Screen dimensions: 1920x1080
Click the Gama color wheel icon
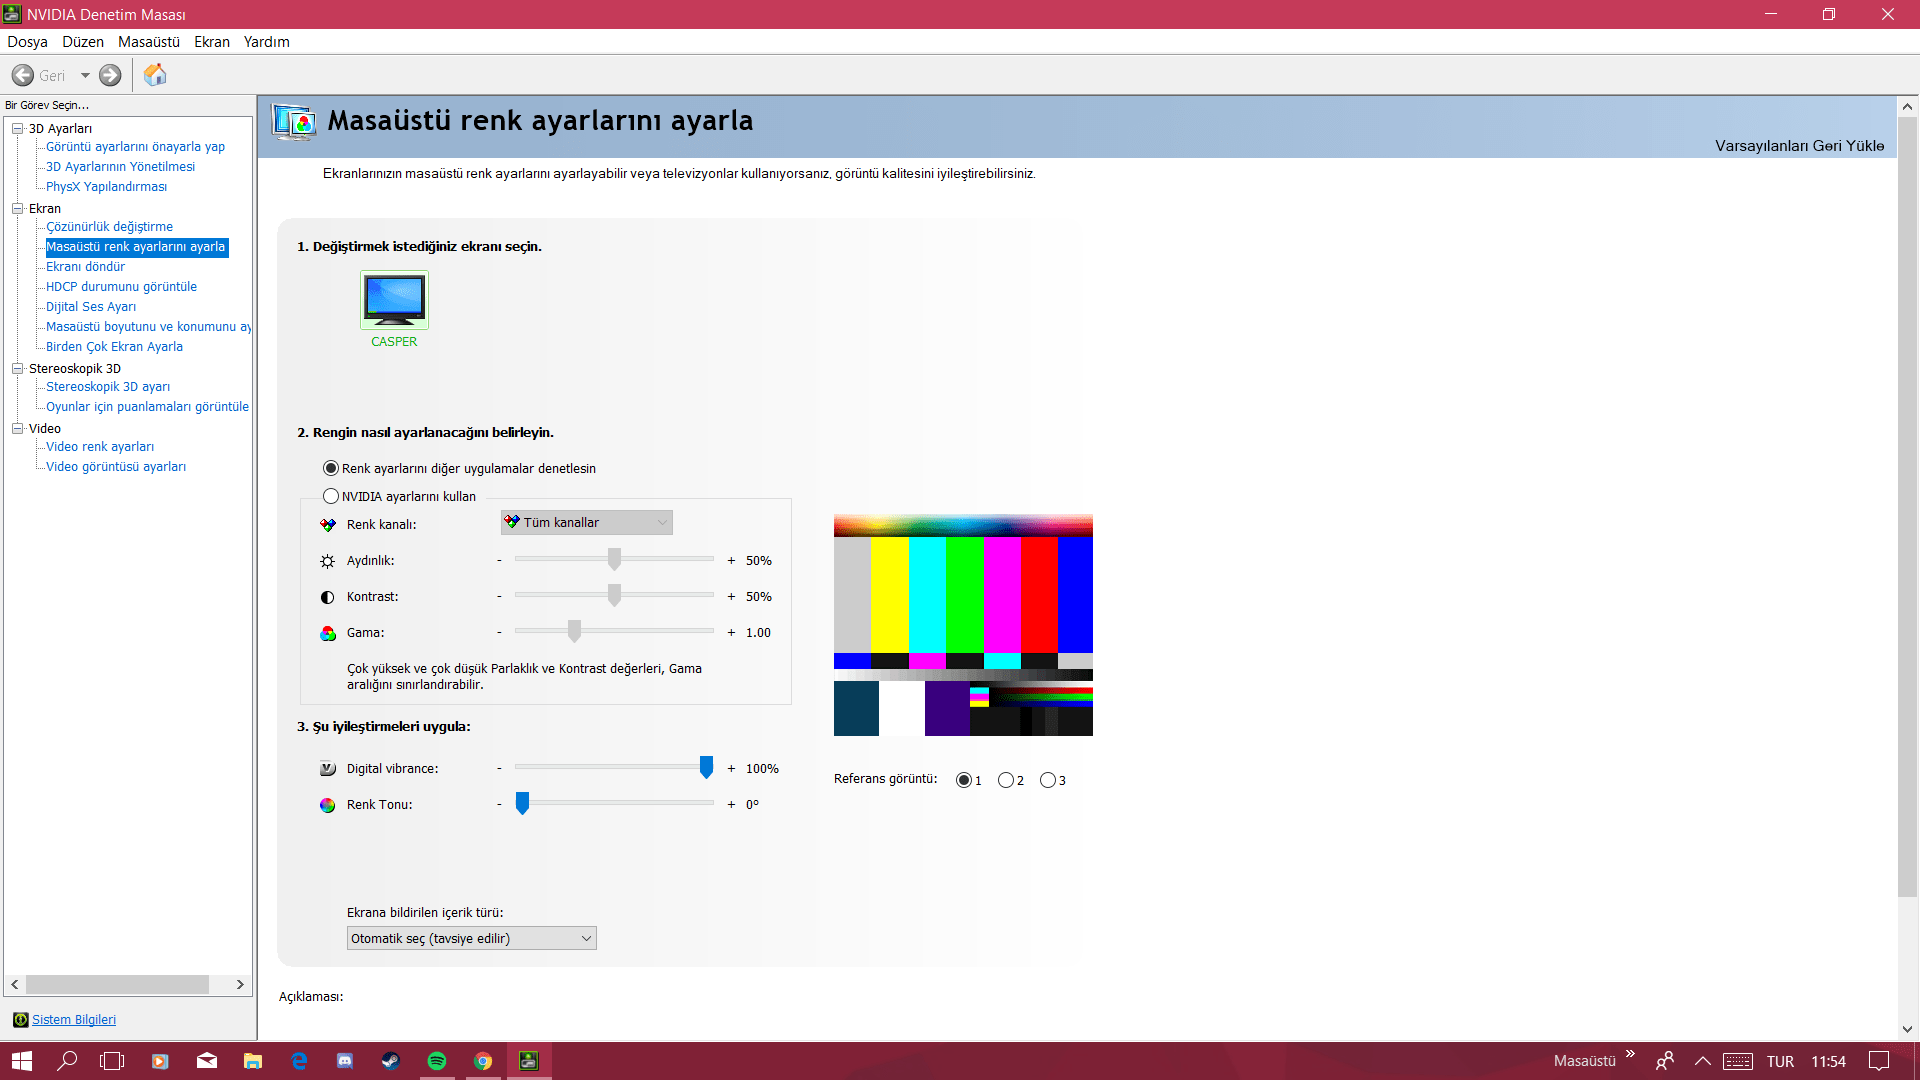327,633
